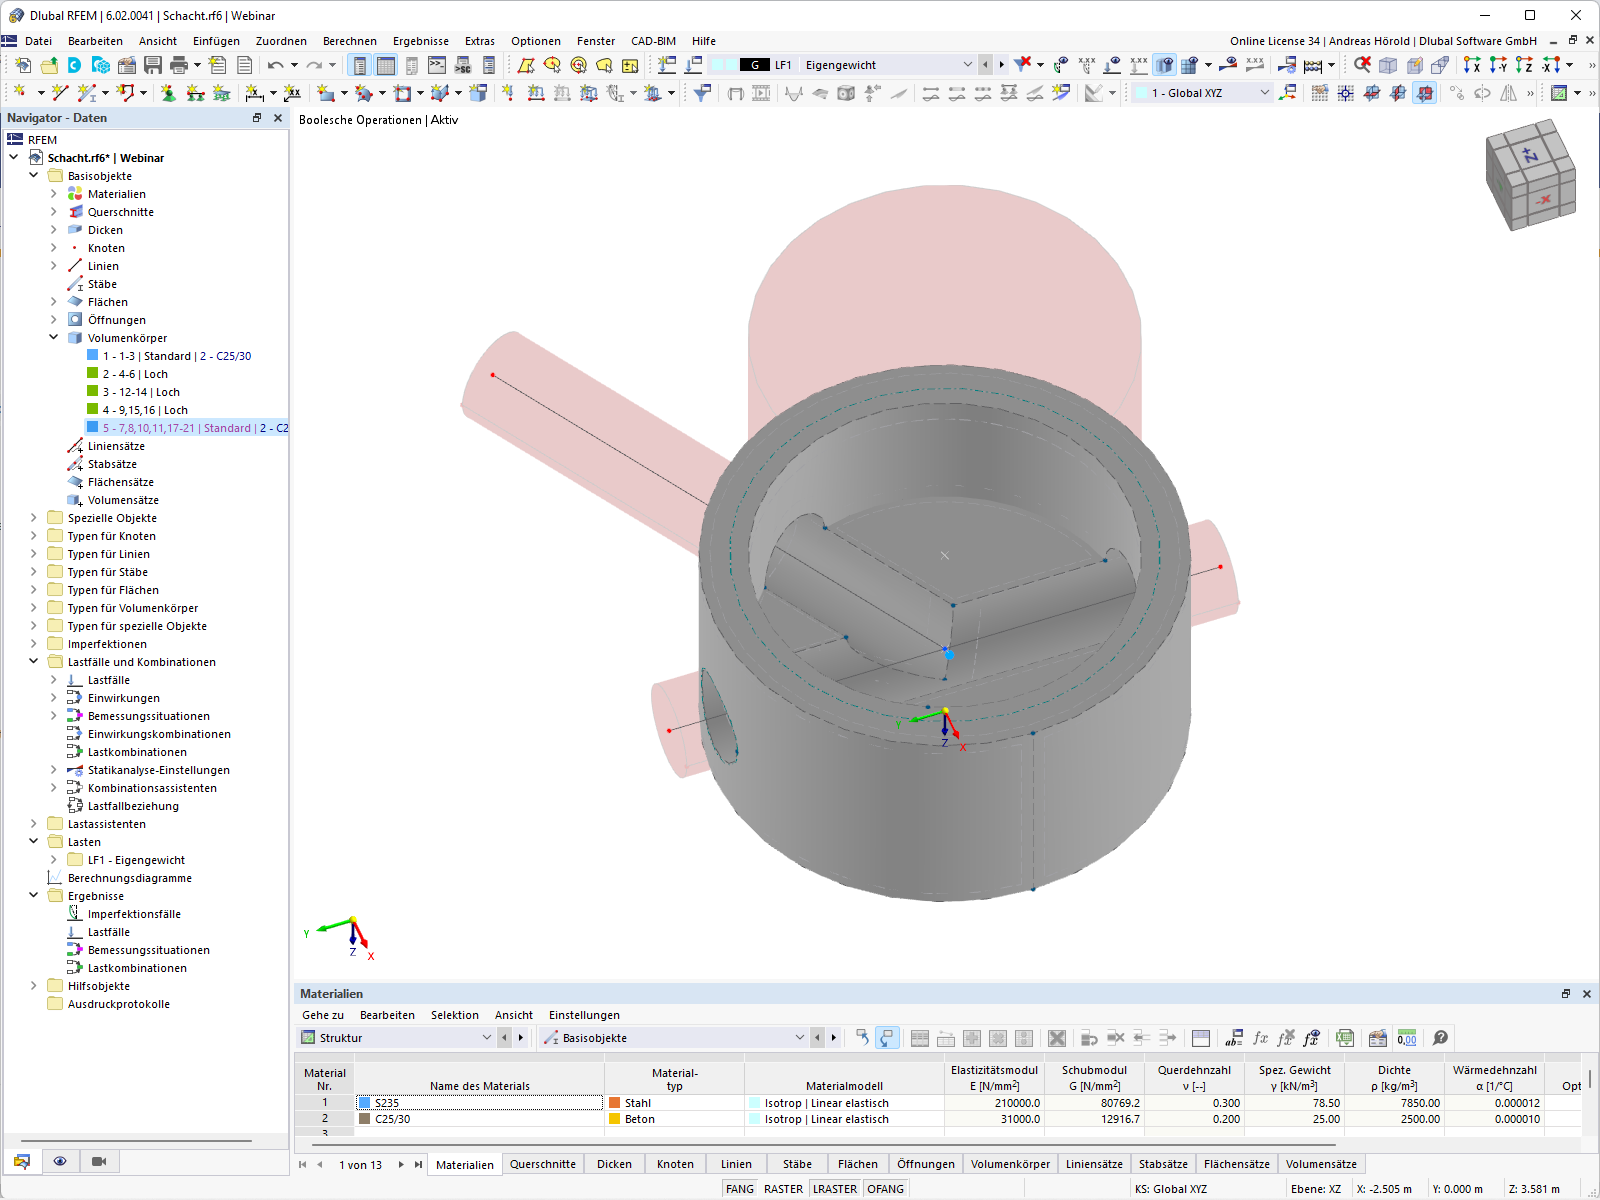
Task: Open the Einstellungen menu in the table panel
Action: (584, 1015)
